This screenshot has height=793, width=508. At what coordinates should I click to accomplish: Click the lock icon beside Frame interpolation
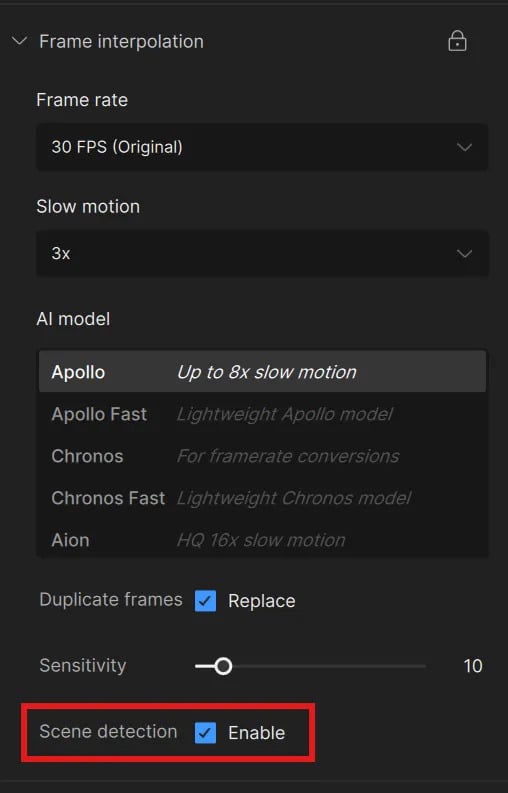click(x=457, y=41)
